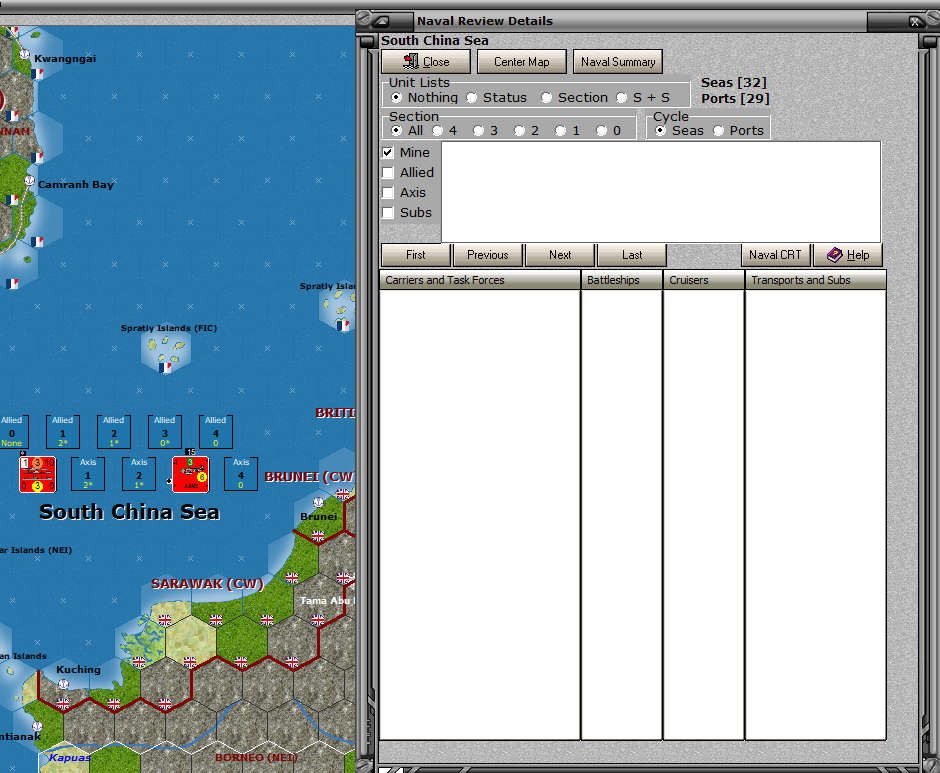Select the Nothing unit list option
Screen dimensions: 940x773
click(x=396, y=98)
